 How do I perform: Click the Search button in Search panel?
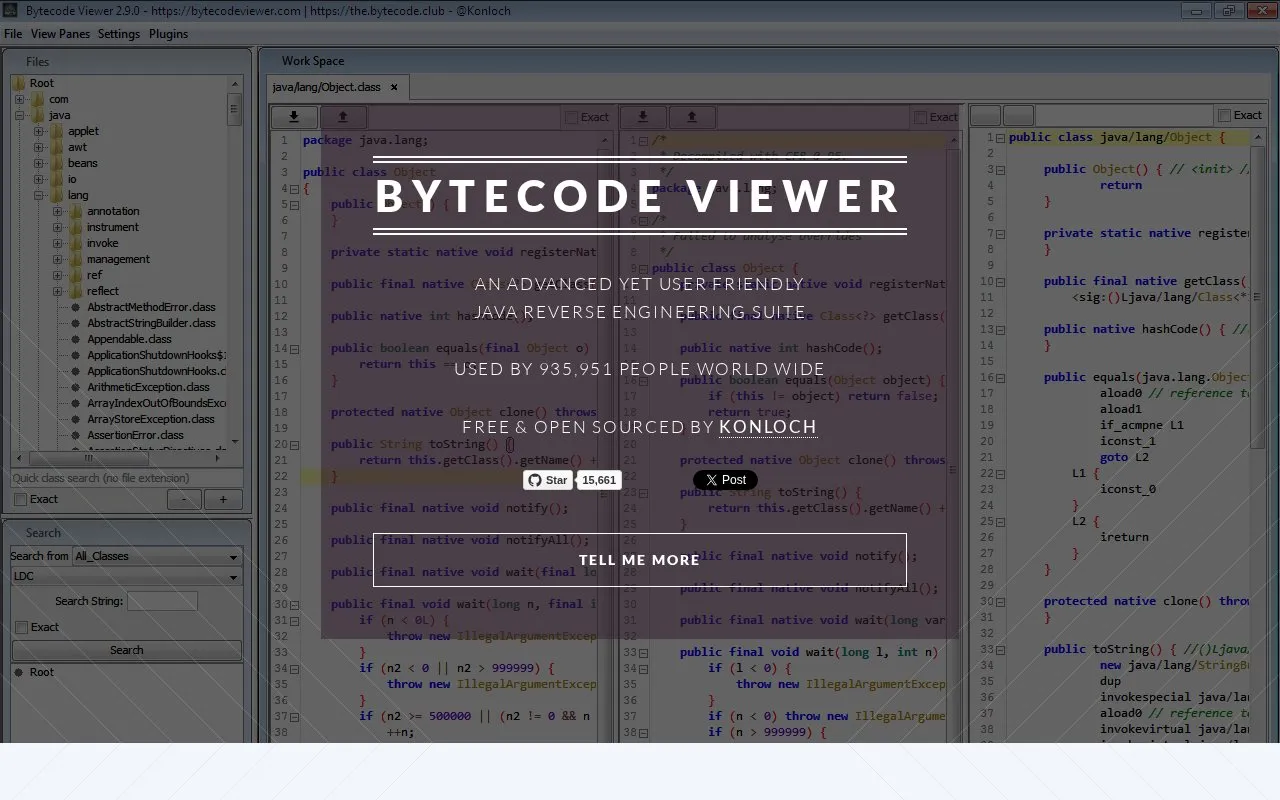click(x=127, y=650)
